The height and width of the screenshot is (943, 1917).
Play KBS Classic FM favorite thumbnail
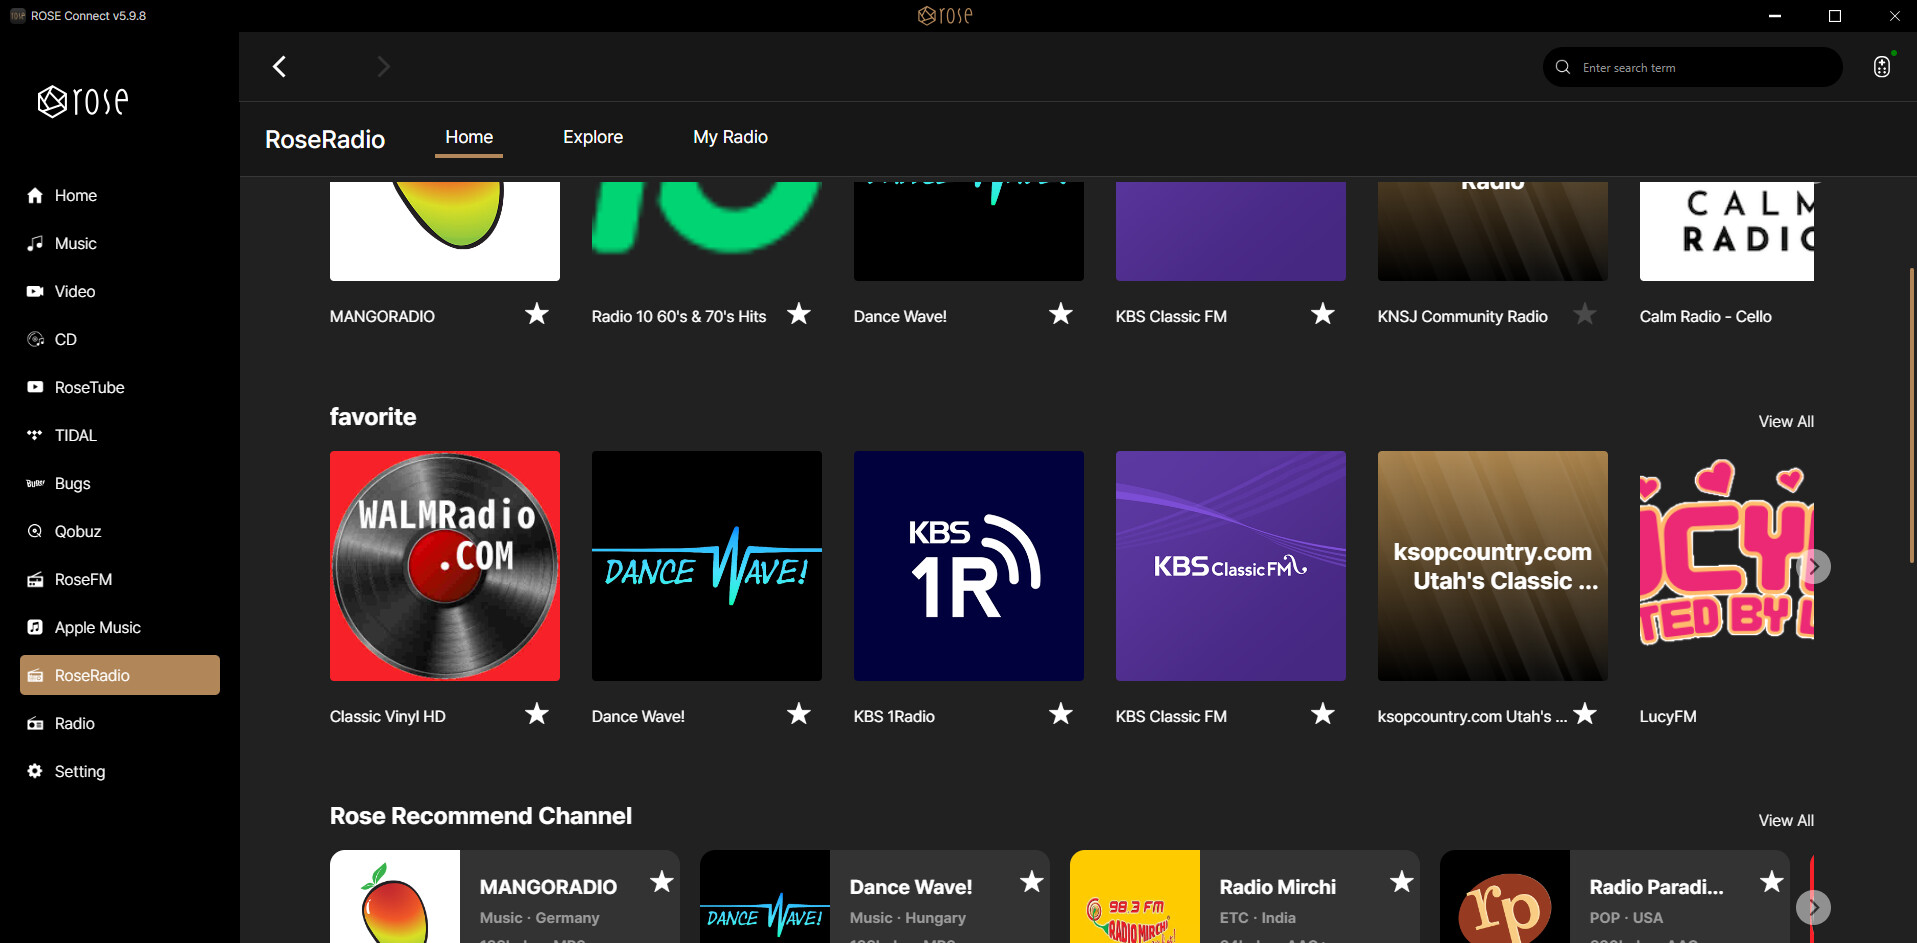[x=1231, y=566]
